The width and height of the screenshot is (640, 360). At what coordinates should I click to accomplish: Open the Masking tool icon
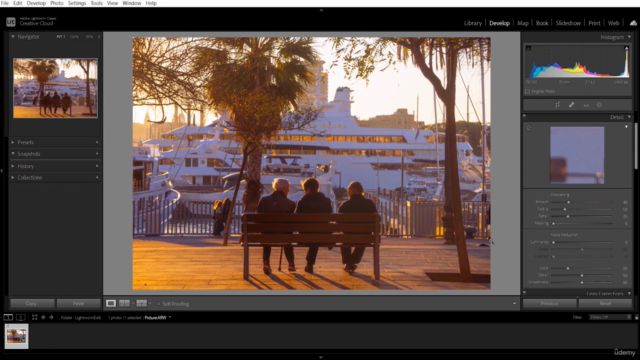[x=599, y=105]
